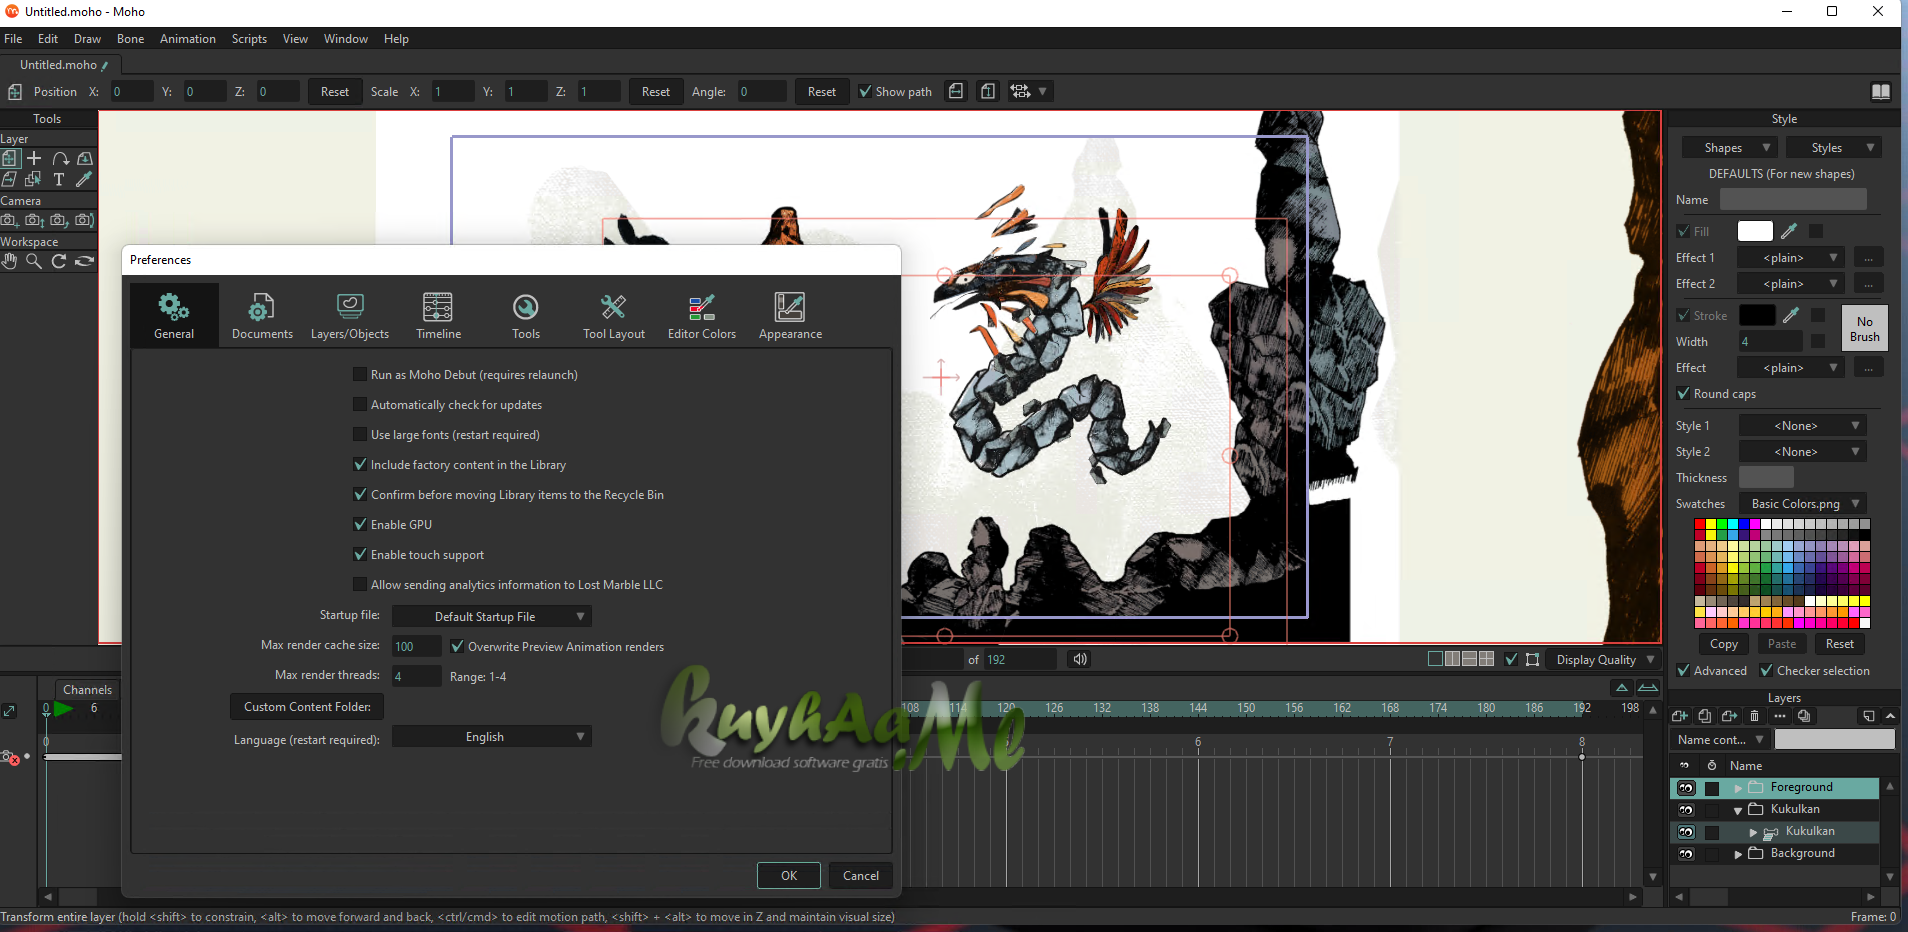
Task: Select the Text tool
Action: (59, 179)
